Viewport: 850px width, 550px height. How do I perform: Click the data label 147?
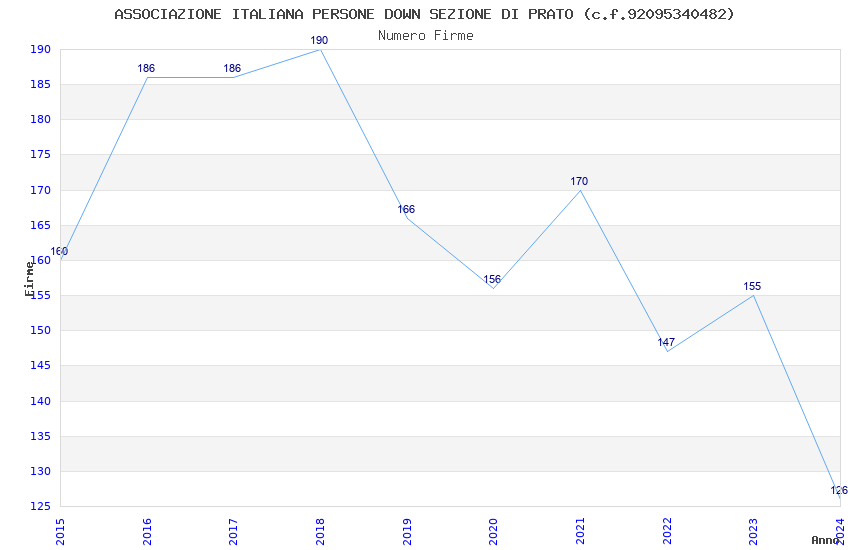666,342
